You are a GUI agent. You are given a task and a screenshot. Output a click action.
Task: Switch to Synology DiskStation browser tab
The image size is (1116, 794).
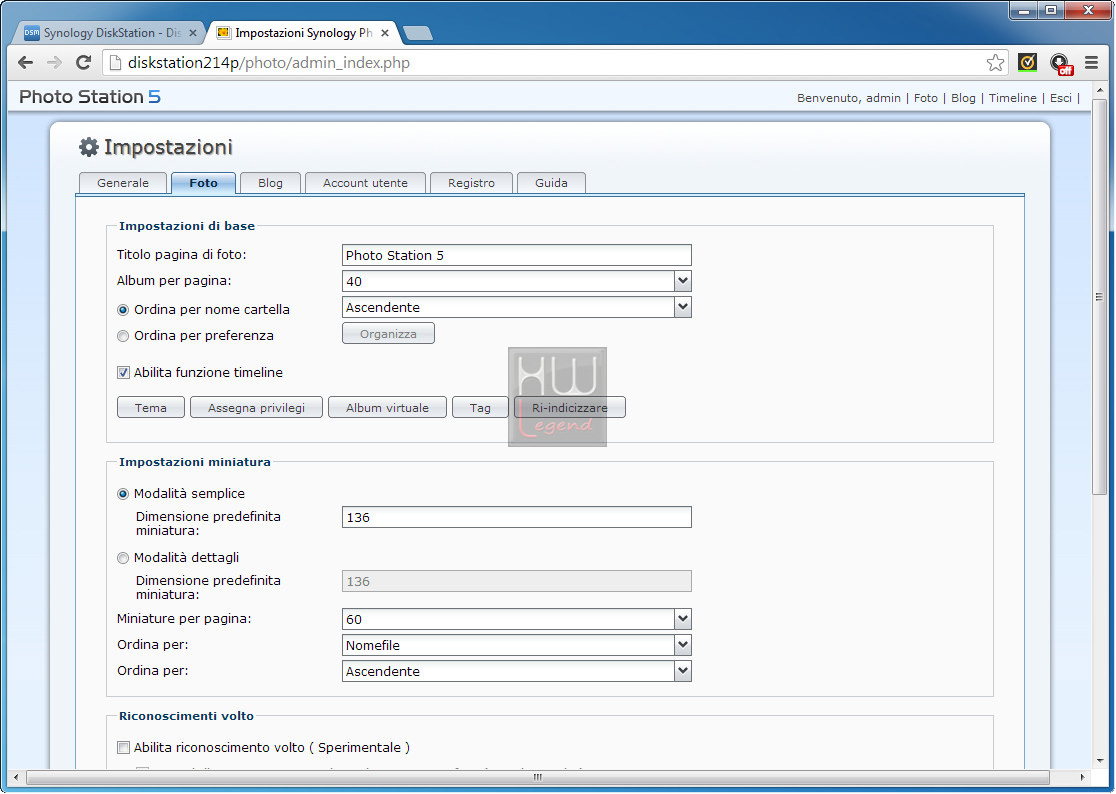pos(110,33)
